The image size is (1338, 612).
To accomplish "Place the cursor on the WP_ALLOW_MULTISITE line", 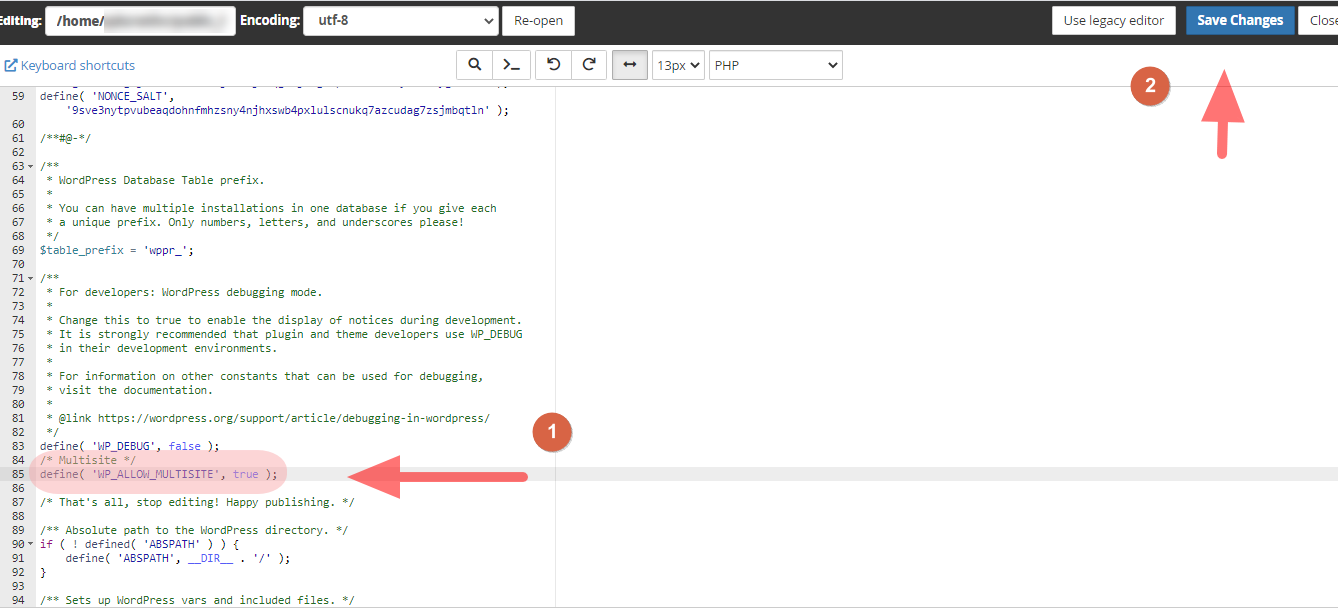I will tap(158, 474).
